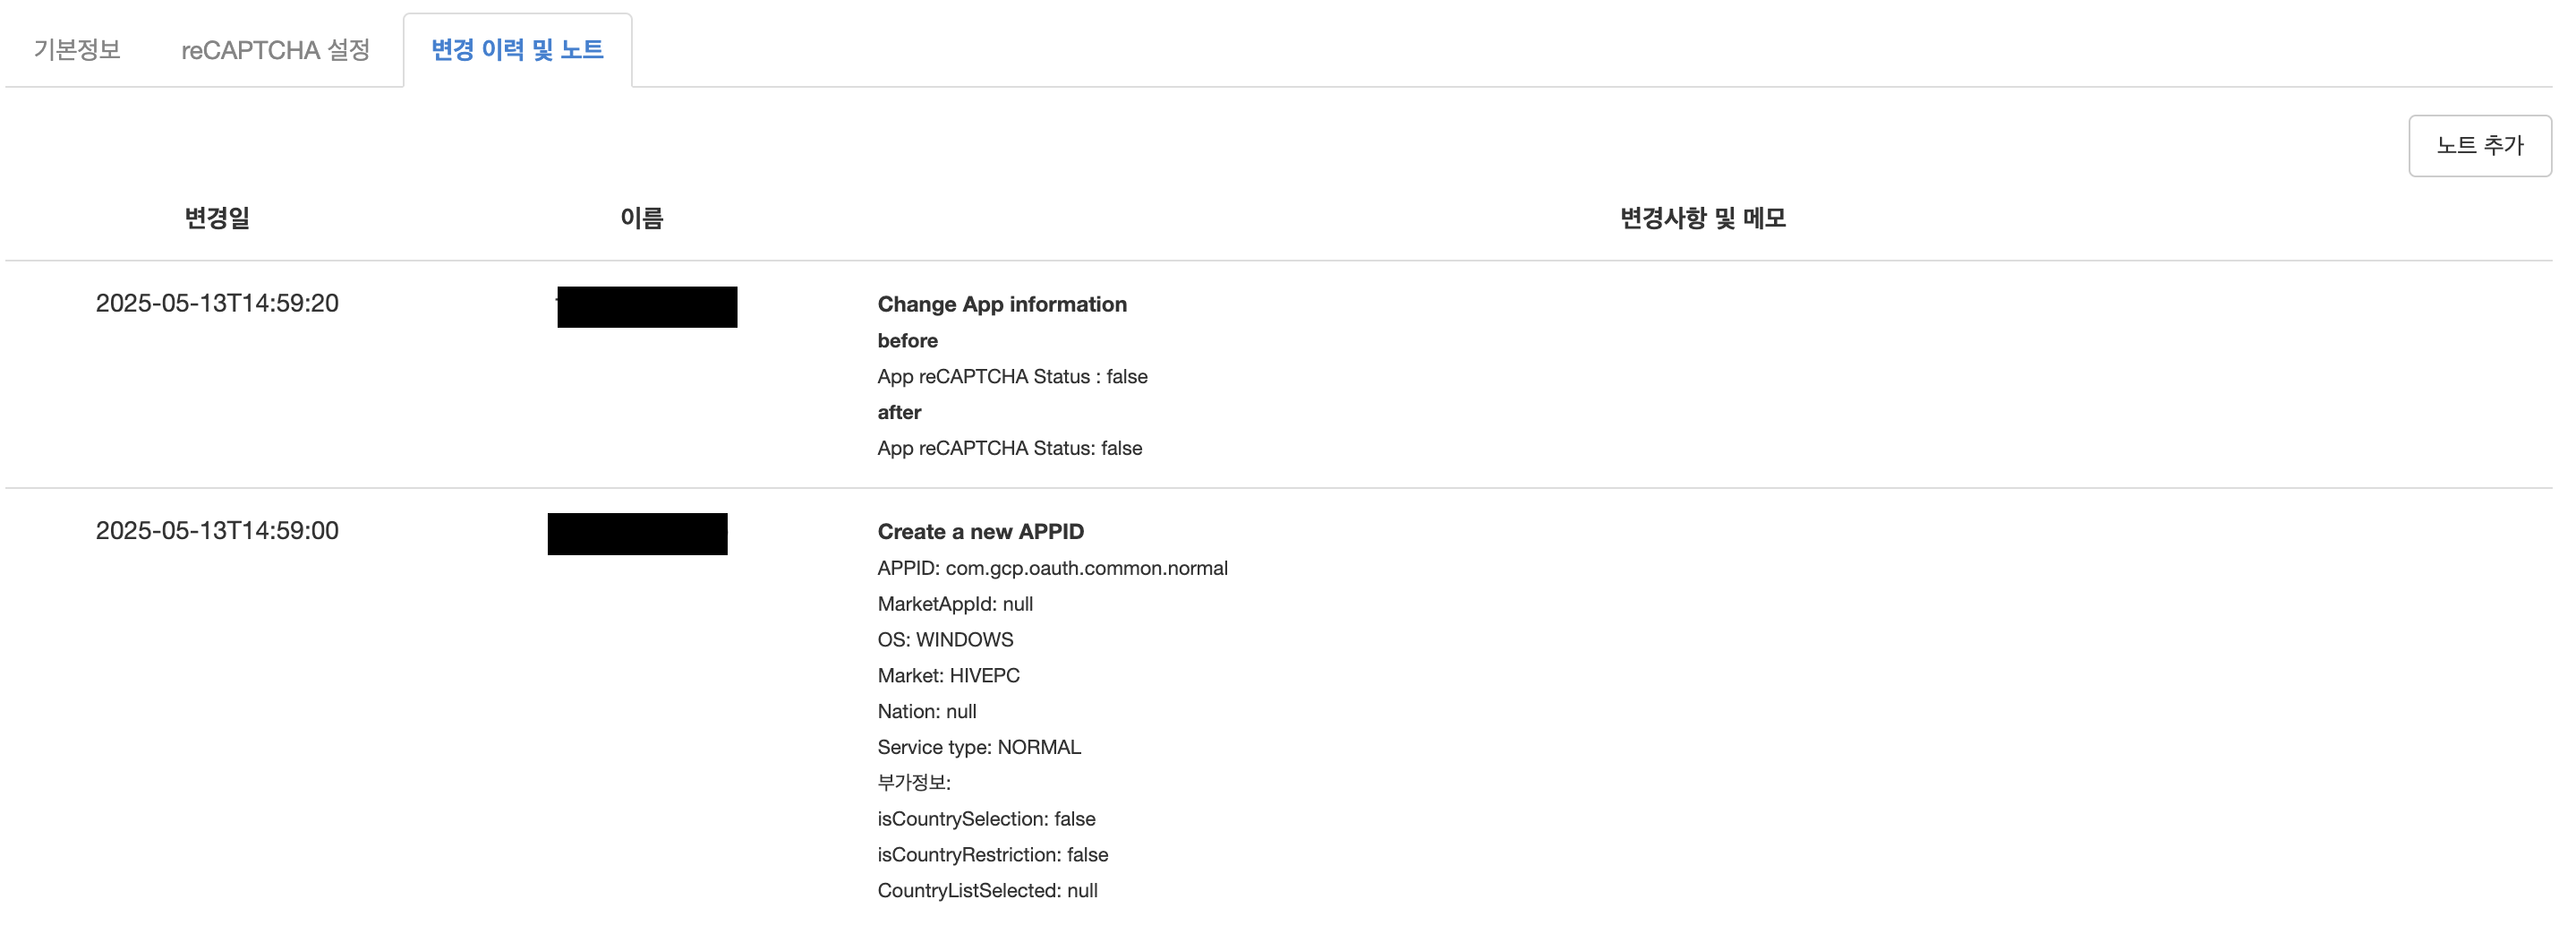2576x951 pixels.
Task: Select the timestamp 2025-05-13T14:59:20
Action: click(x=217, y=303)
